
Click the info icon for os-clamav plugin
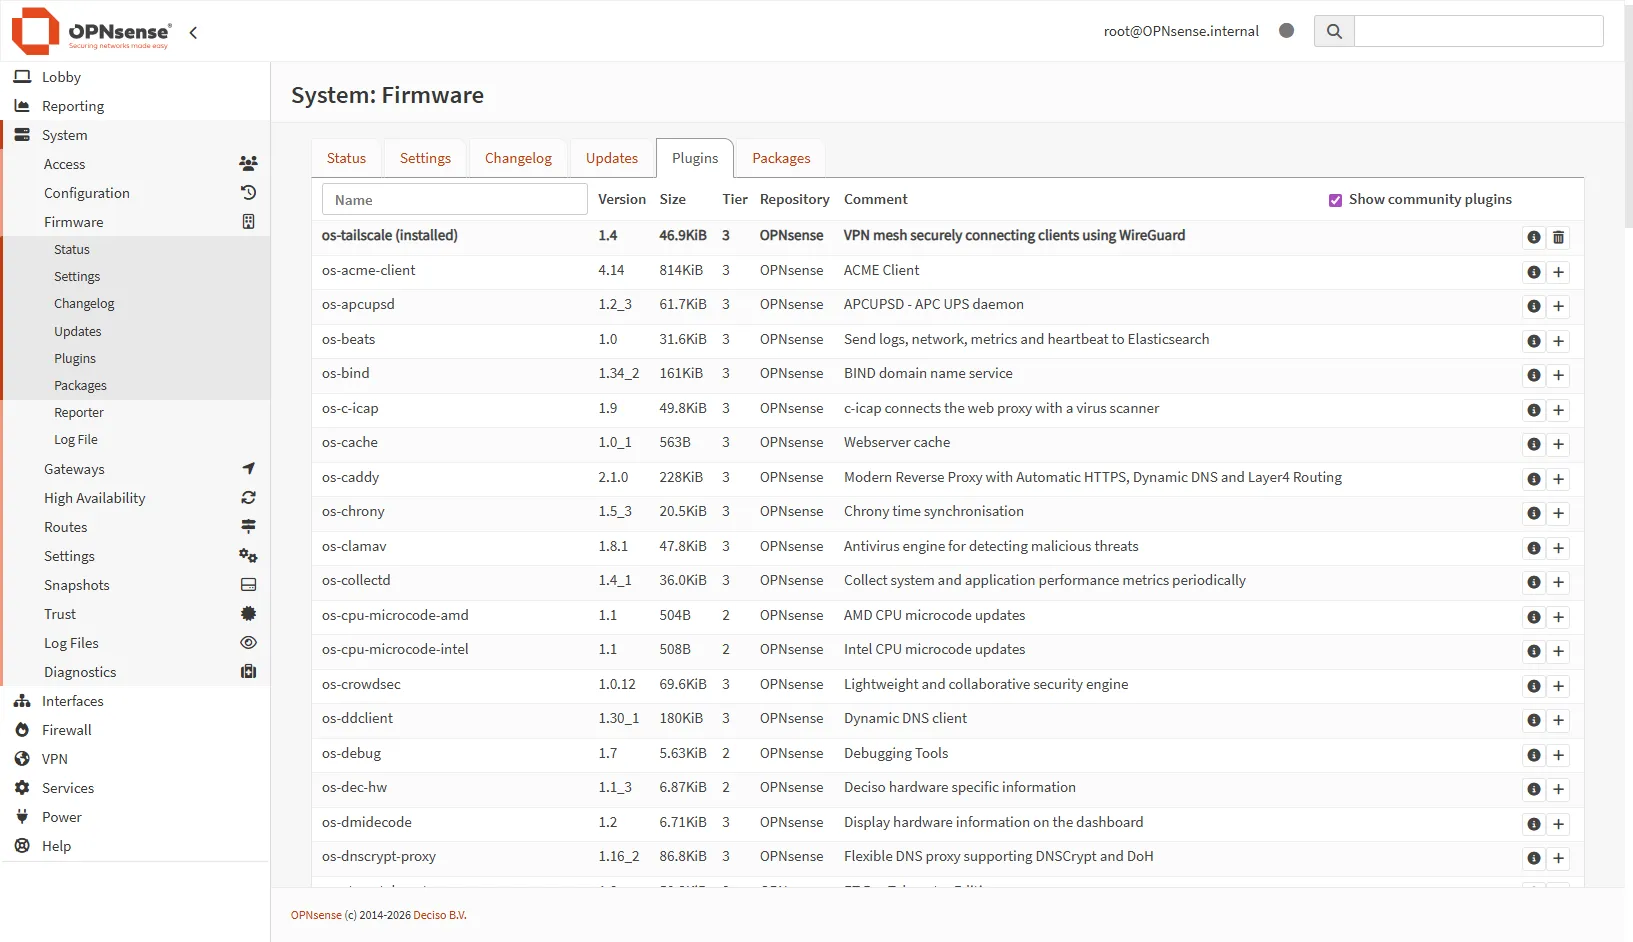tap(1533, 548)
